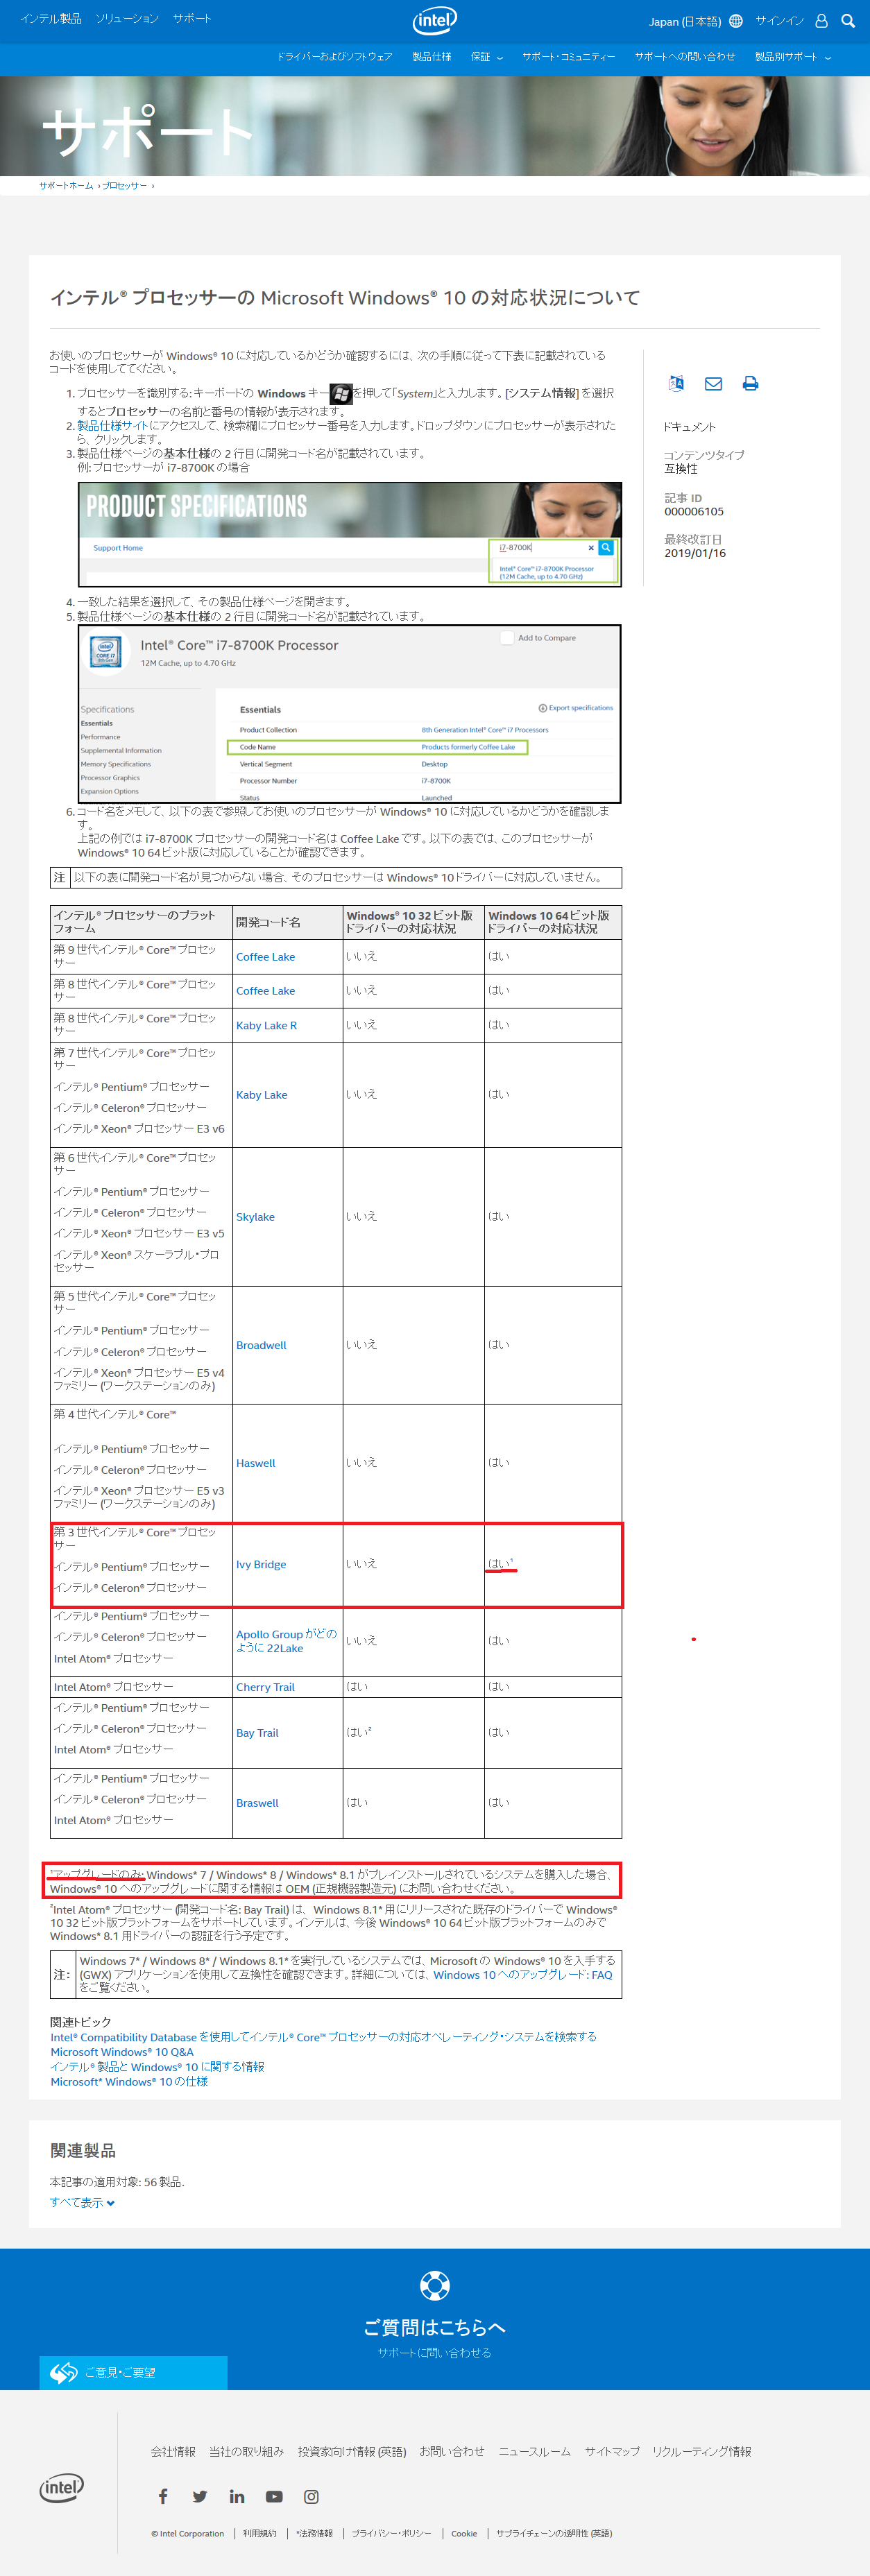Image resolution: width=870 pixels, height=2576 pixels.
Task: Expand すべて表示 related products list
Action: click(82, 2202)
